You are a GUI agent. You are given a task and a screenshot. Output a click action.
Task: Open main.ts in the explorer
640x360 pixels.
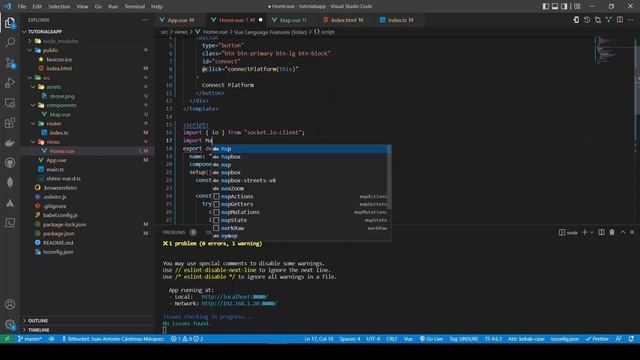pyautogui.click(x=55, y=169)
